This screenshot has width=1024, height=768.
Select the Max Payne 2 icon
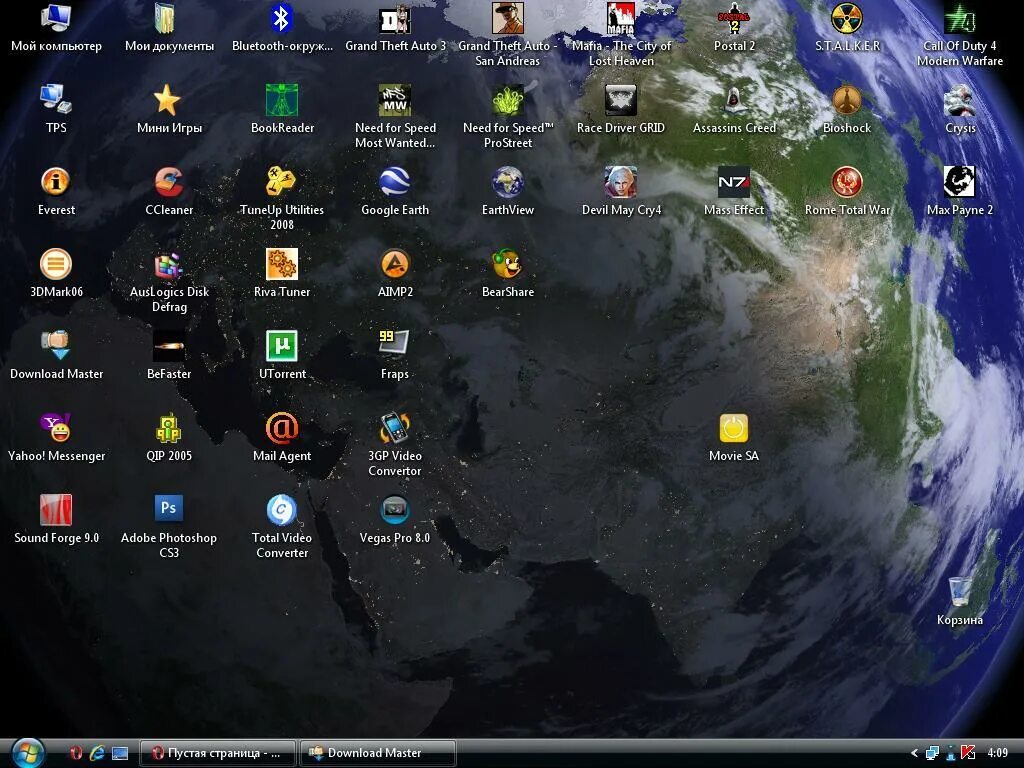pyautogui.click(x=960, y=182)
